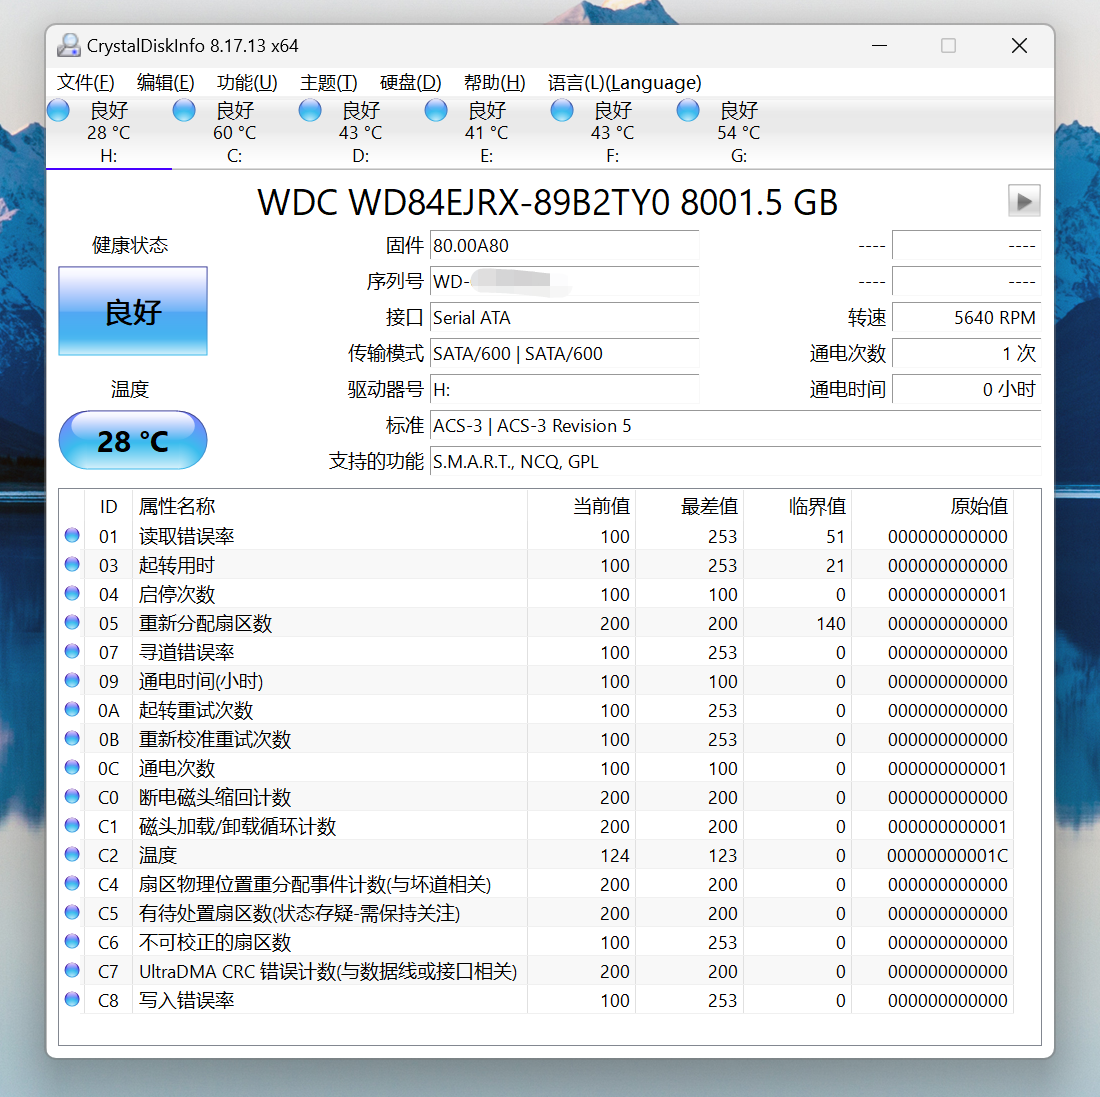
Task: Select the 温度 attribute row name
Action: click(158, 856)
